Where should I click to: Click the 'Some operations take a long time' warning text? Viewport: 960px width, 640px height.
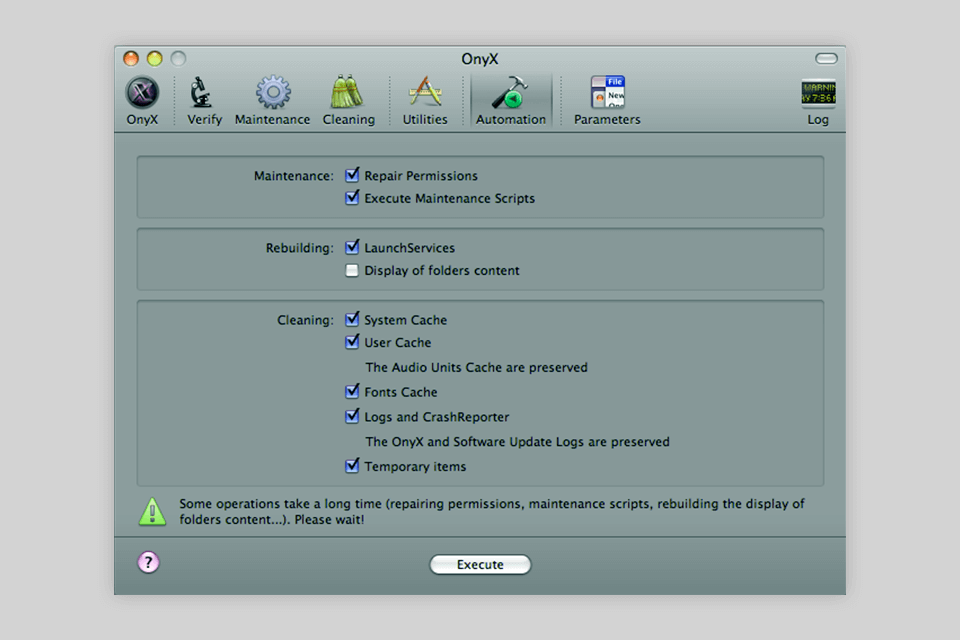tap(492, 511)
